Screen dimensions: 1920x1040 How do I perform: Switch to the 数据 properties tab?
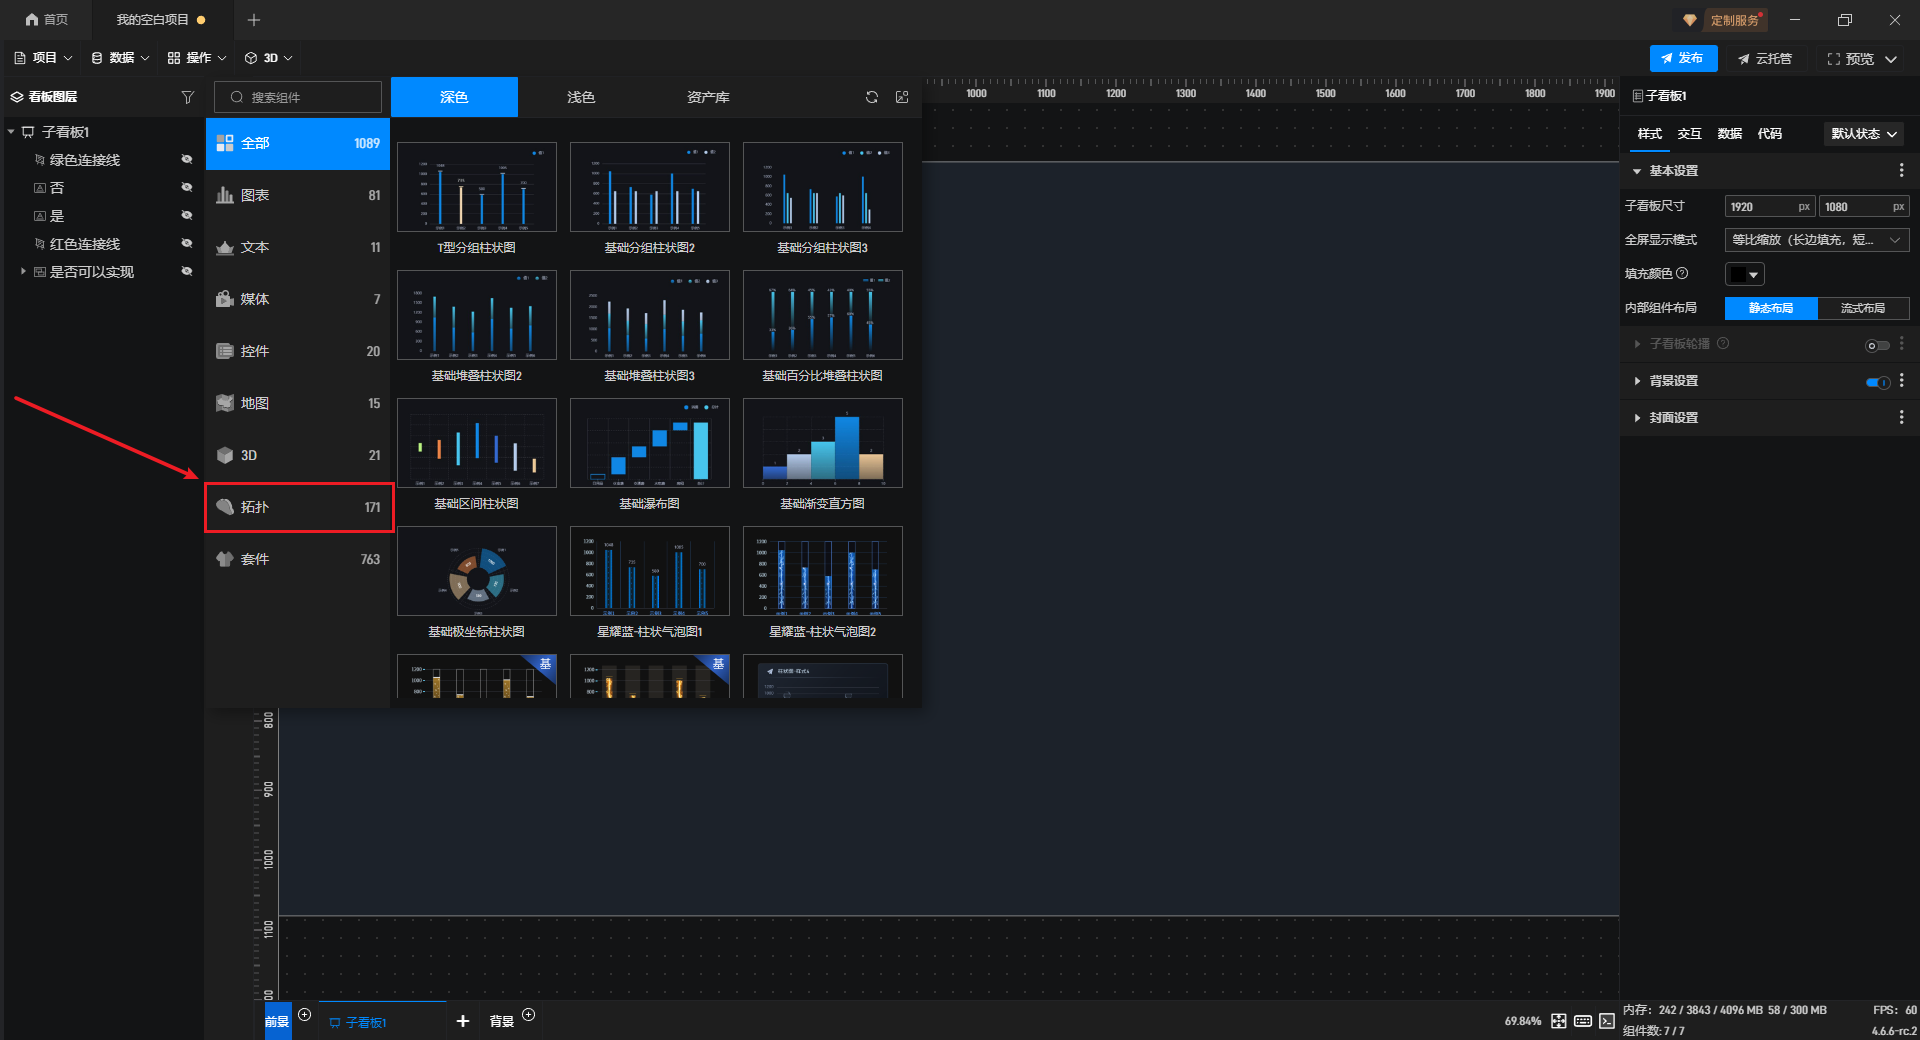pyautogui.click(x=1729, y=134)
